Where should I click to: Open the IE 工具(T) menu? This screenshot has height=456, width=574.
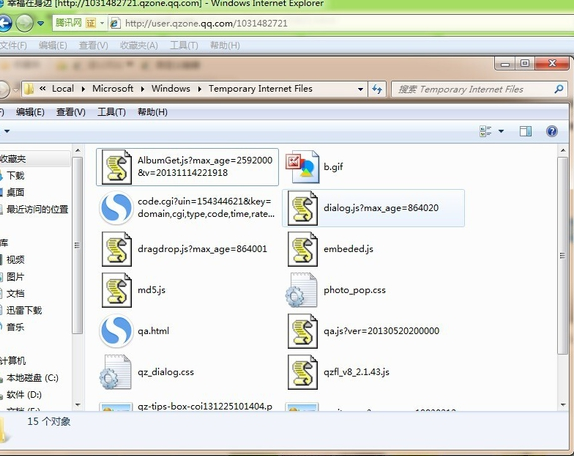click(x=184, y=45)
